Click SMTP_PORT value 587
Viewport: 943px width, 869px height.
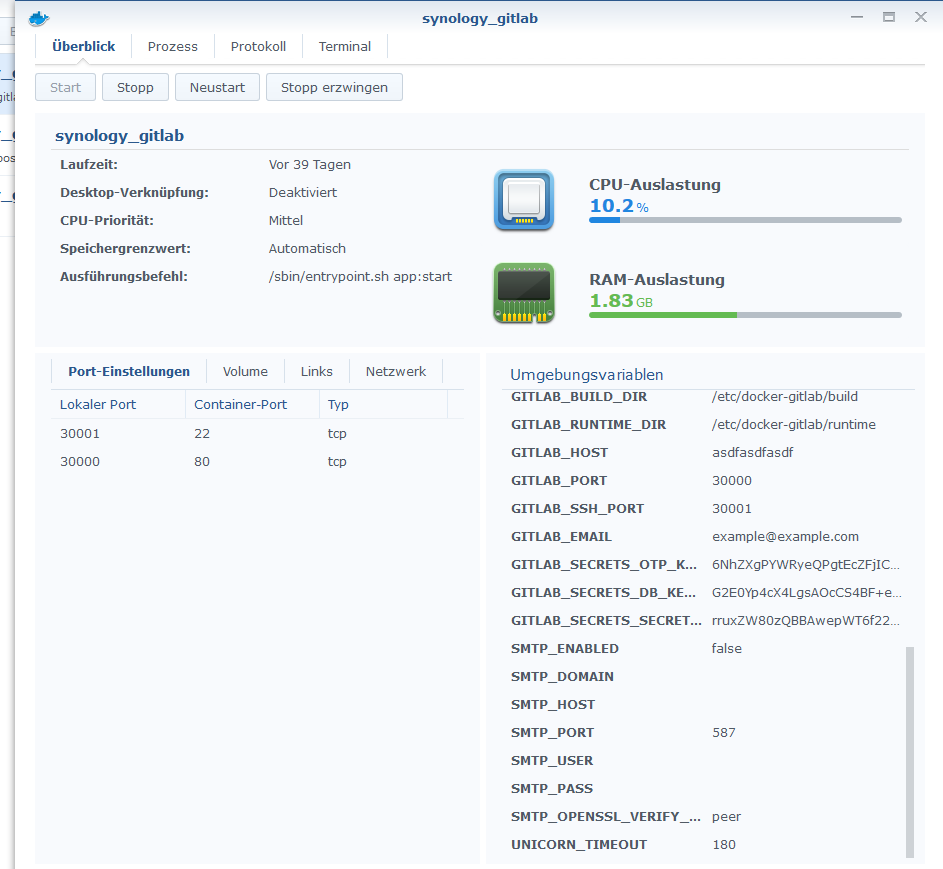point(723,732)
